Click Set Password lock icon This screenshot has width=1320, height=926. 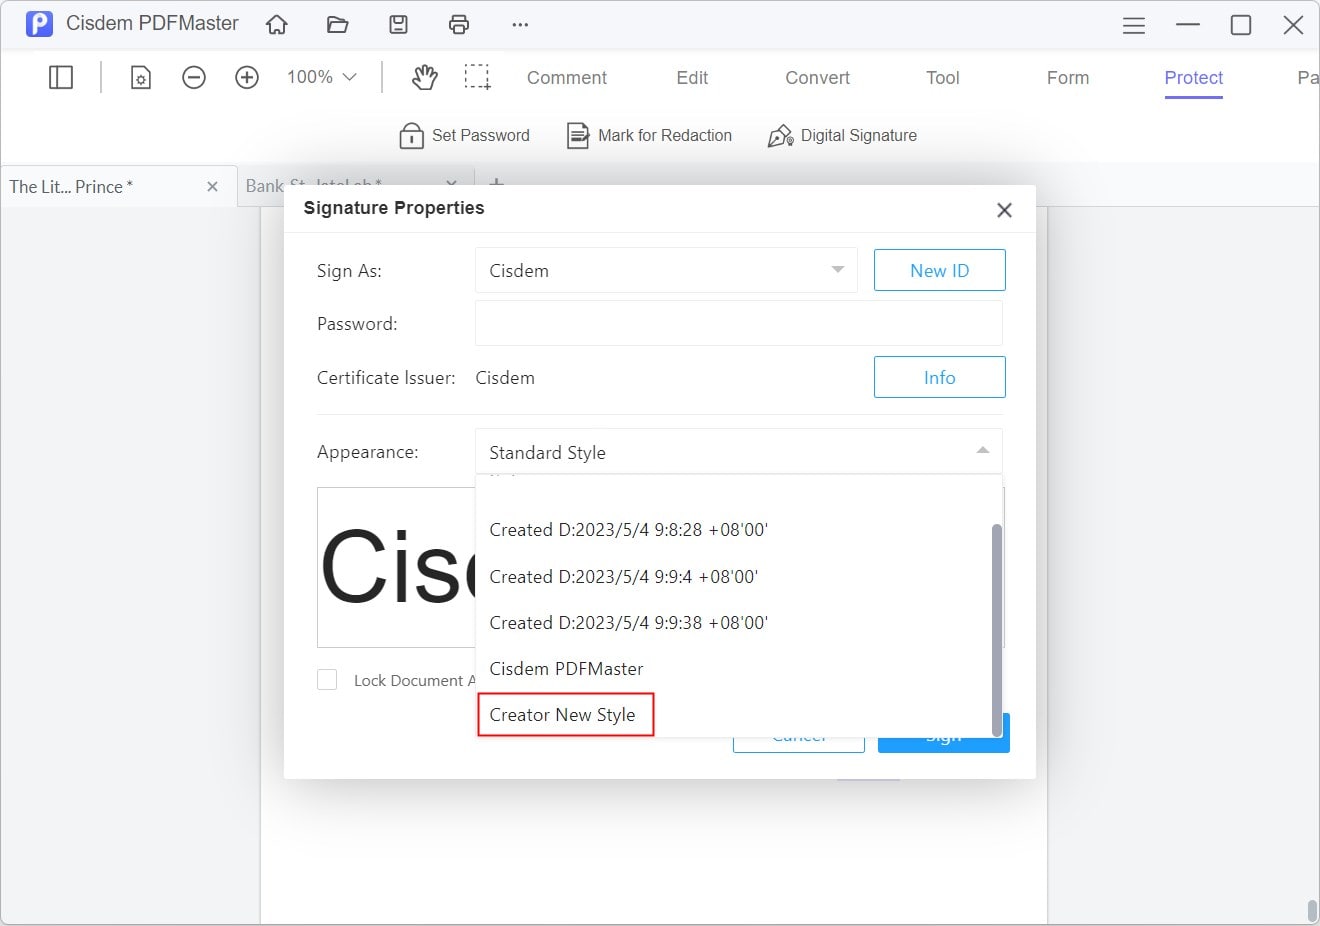pos(411,136)
